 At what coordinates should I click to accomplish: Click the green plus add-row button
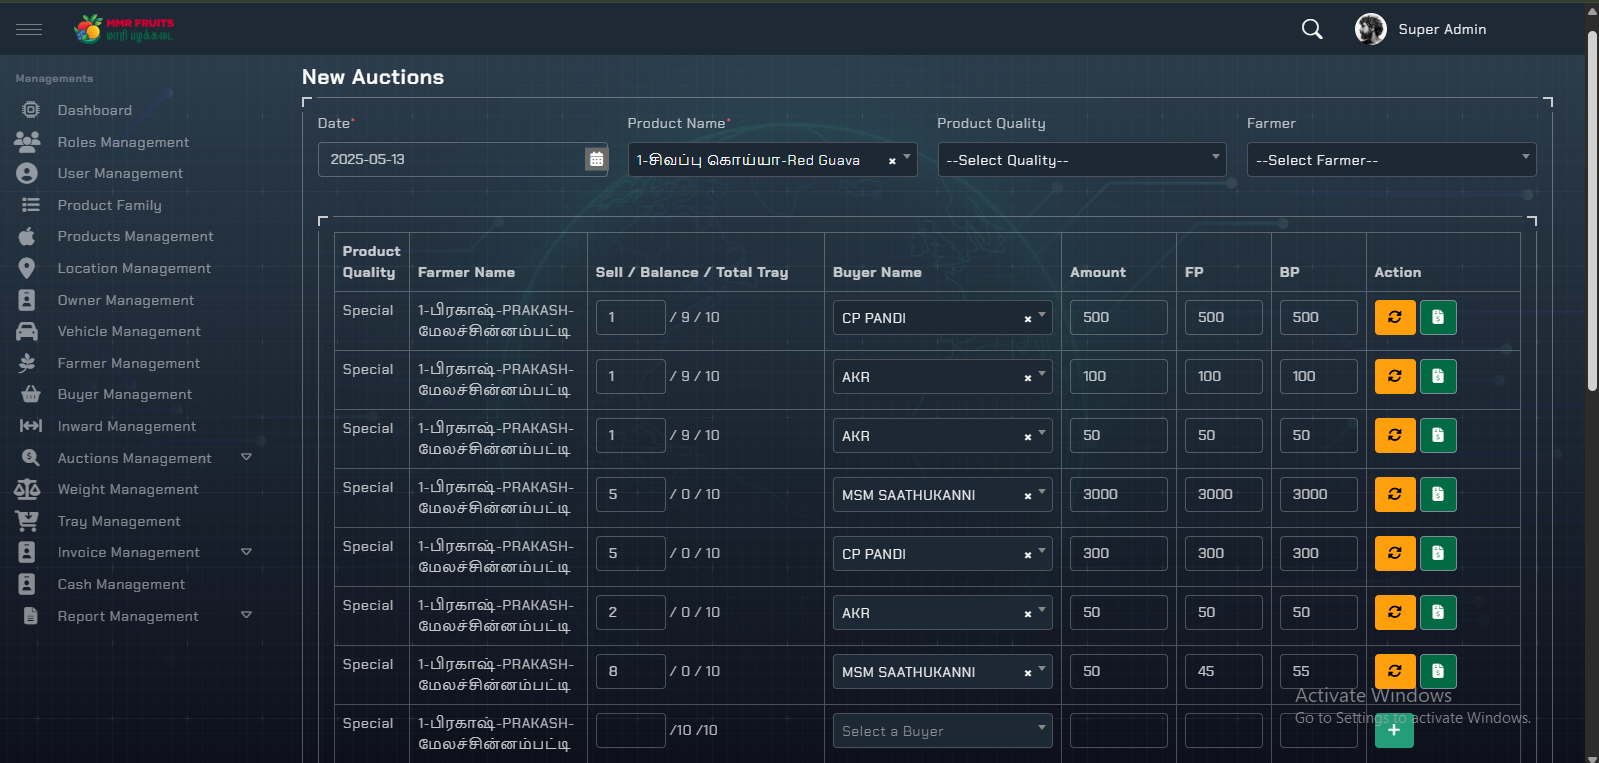click(1394, 730)
